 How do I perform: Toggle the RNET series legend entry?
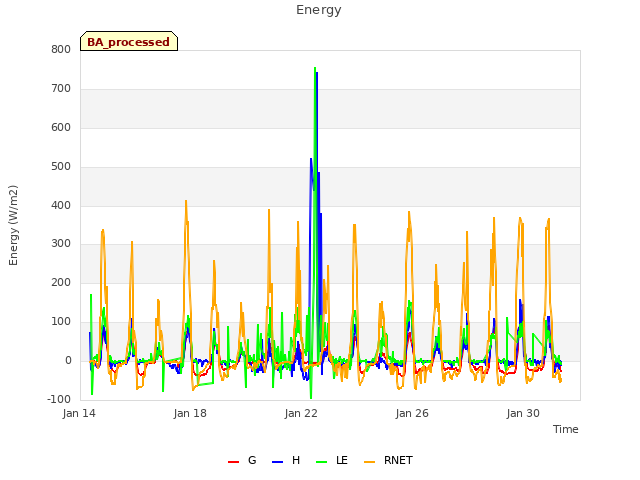388,460
